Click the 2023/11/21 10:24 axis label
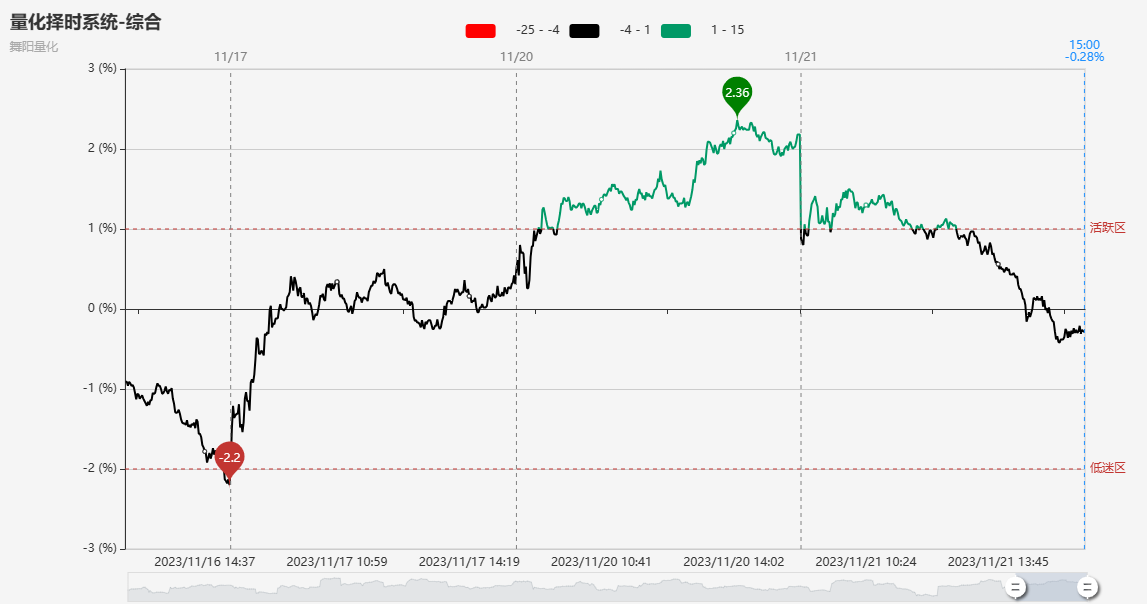Screen dimensions: 1147x604 866,562
